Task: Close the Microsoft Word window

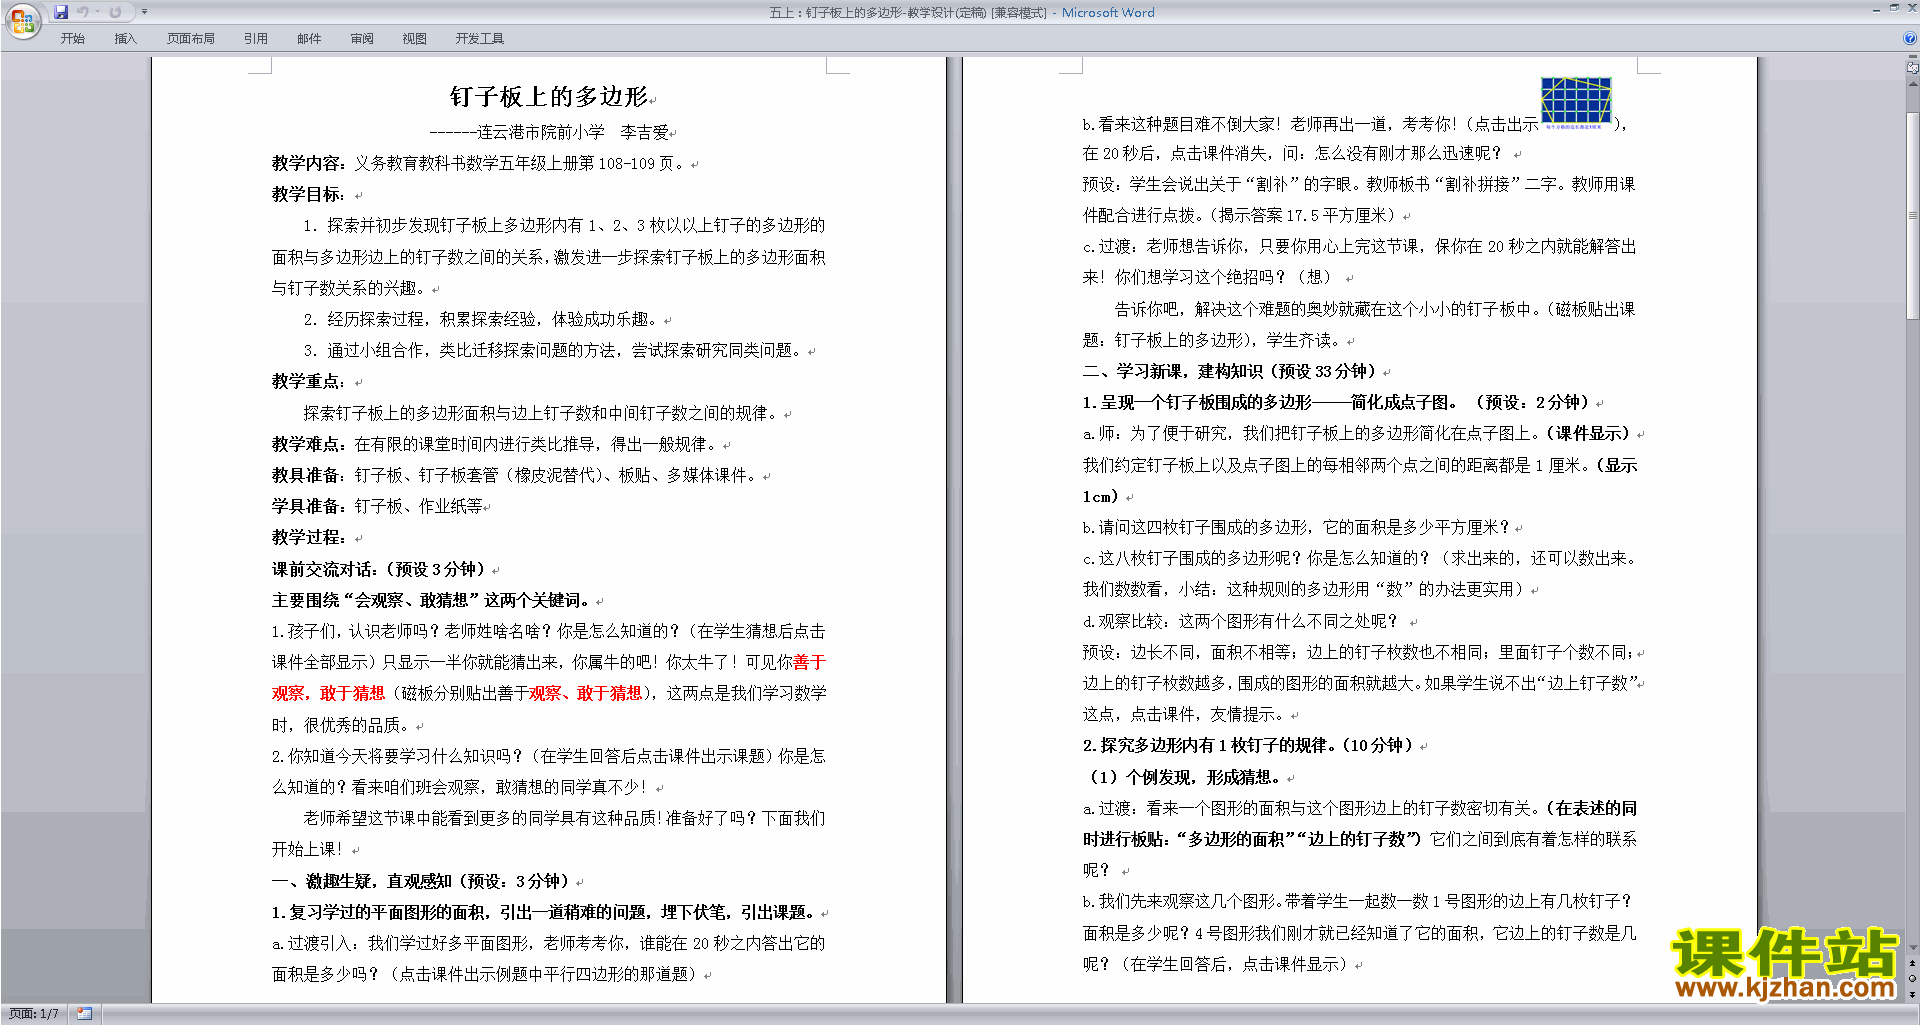Action: tap(1911, 8)
